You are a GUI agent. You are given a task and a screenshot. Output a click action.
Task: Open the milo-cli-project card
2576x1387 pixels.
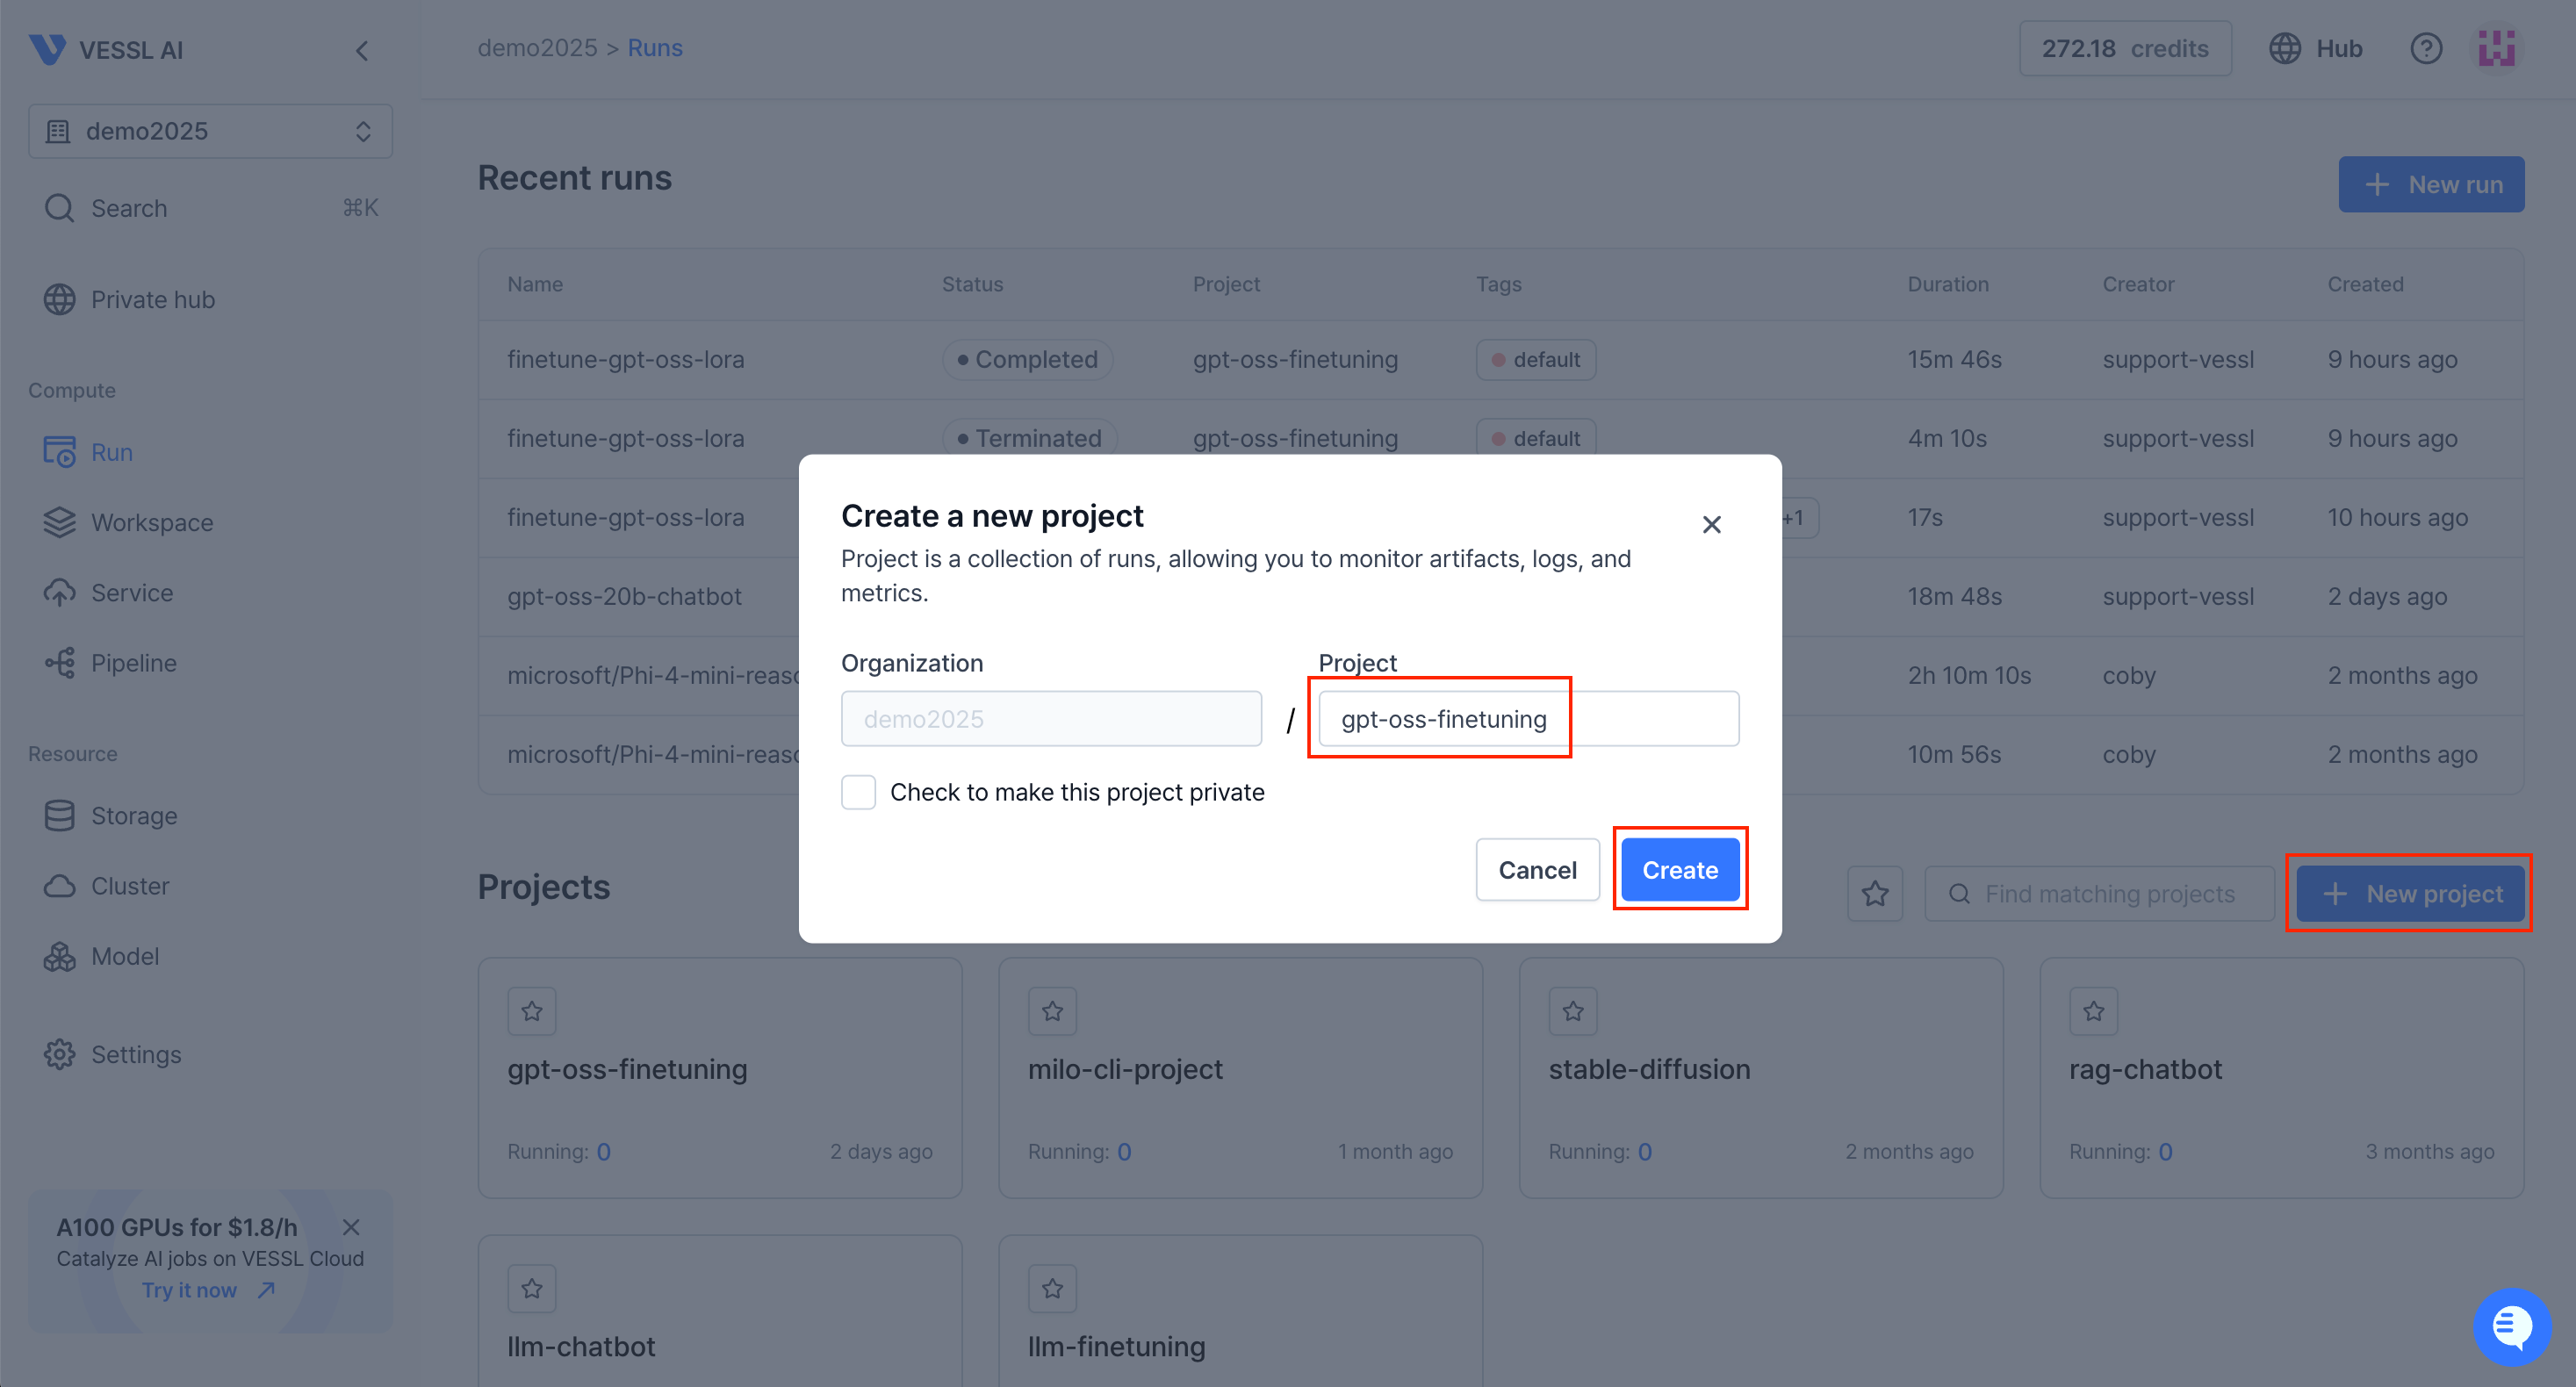(1240, 1078)
